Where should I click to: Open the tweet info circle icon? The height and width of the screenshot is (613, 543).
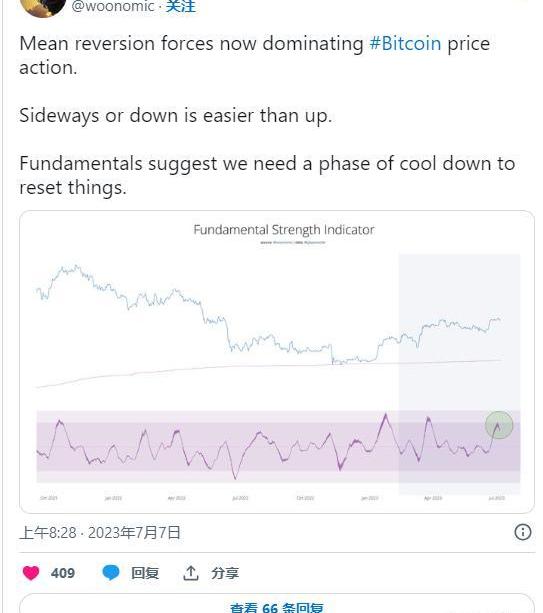click(x=523, y=532)
